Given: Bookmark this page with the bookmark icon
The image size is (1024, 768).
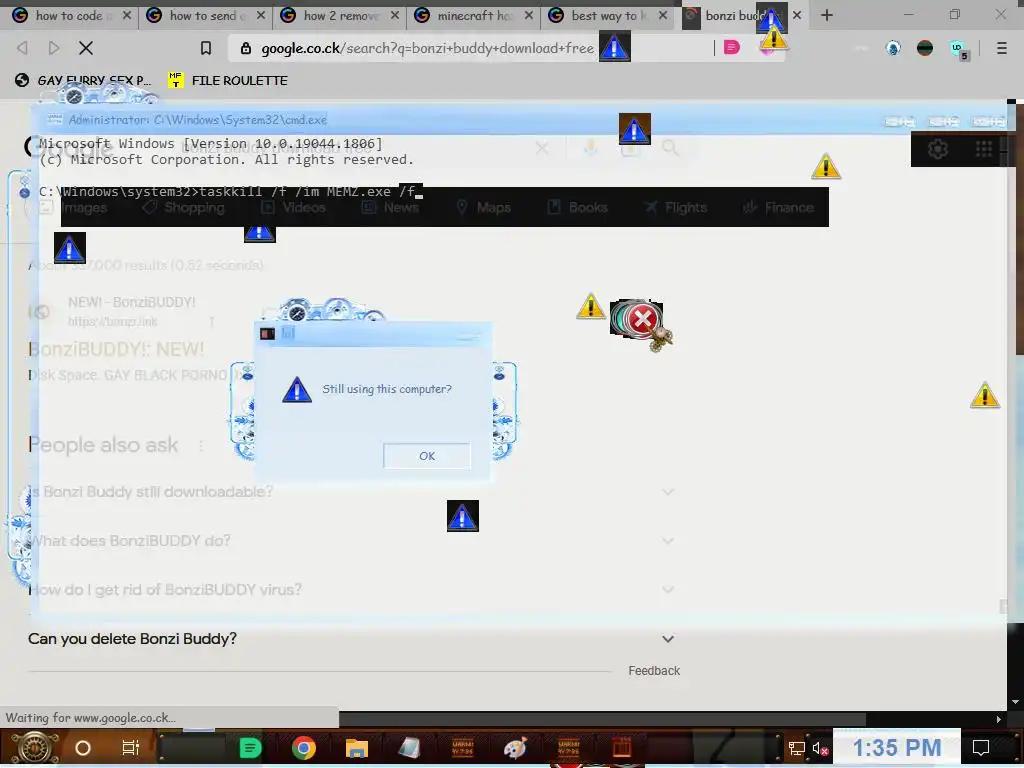Looking at the screenshot, I should 206,48.
